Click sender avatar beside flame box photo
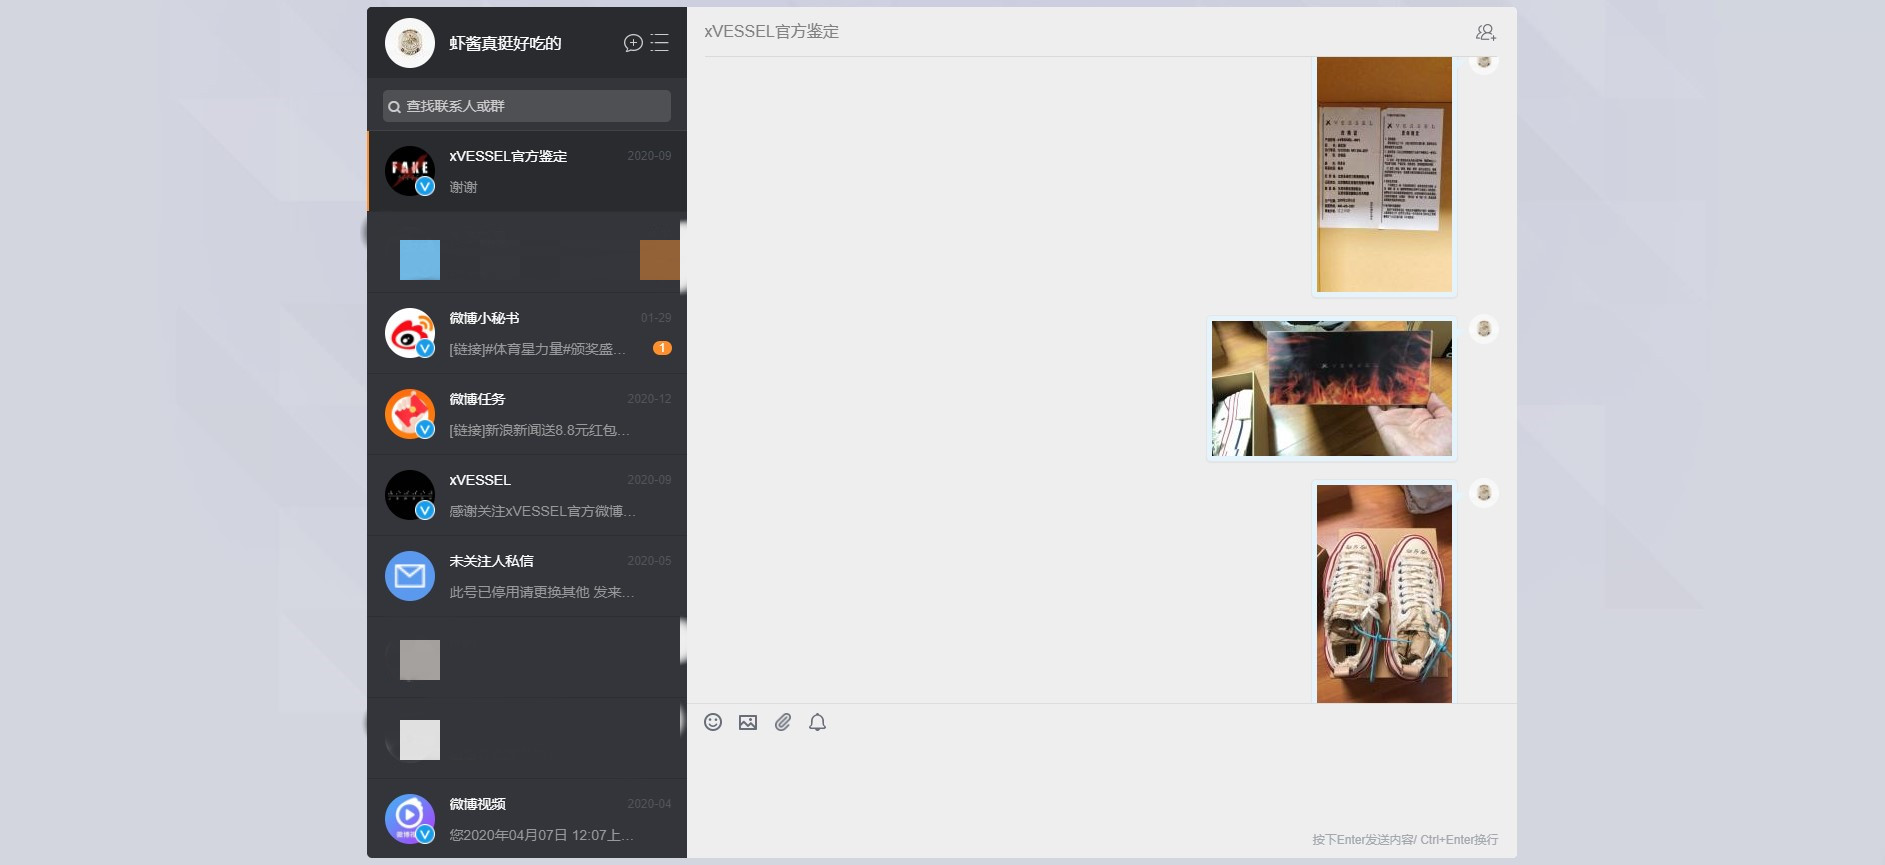The image size is (1885, 865). tap(1484, 329)
